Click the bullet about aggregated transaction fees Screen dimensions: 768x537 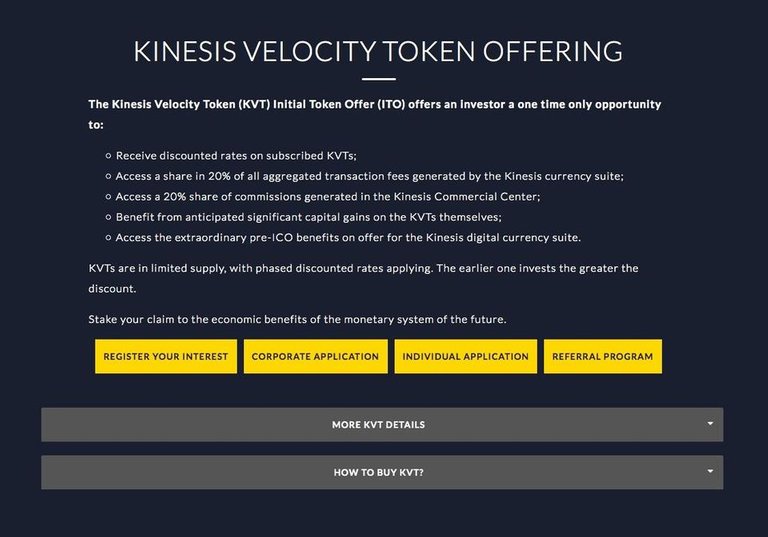coord(370,176)
